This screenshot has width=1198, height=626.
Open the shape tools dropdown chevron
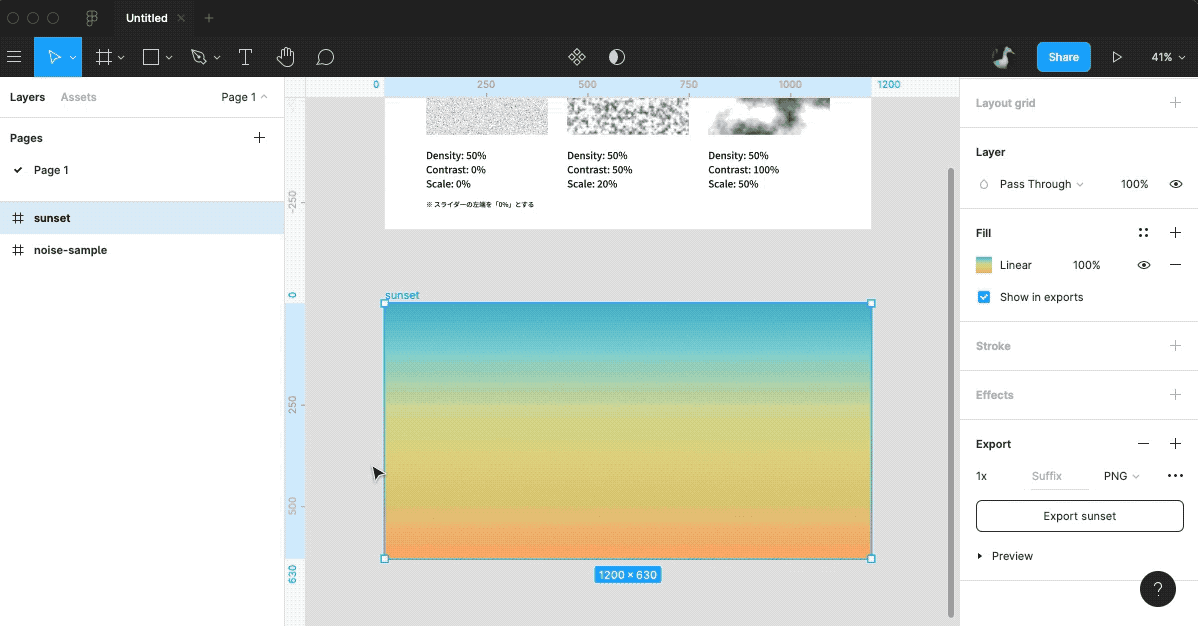(169, 57)
